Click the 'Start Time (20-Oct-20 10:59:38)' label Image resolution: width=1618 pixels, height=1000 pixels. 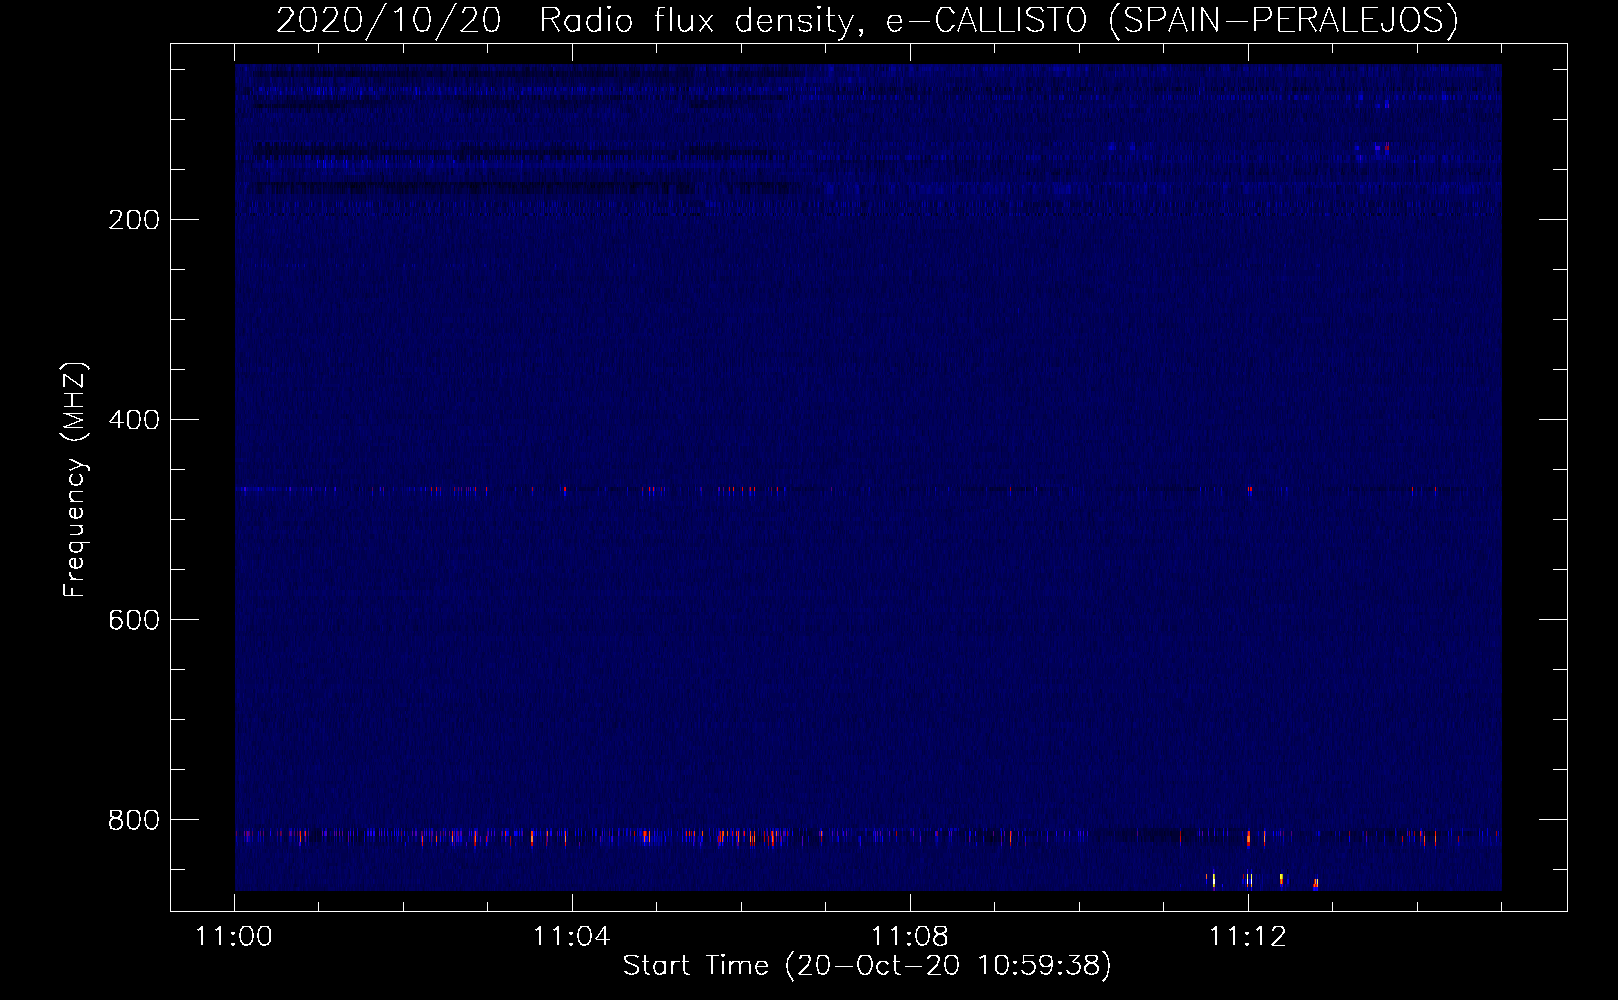[x=867, y=966]
